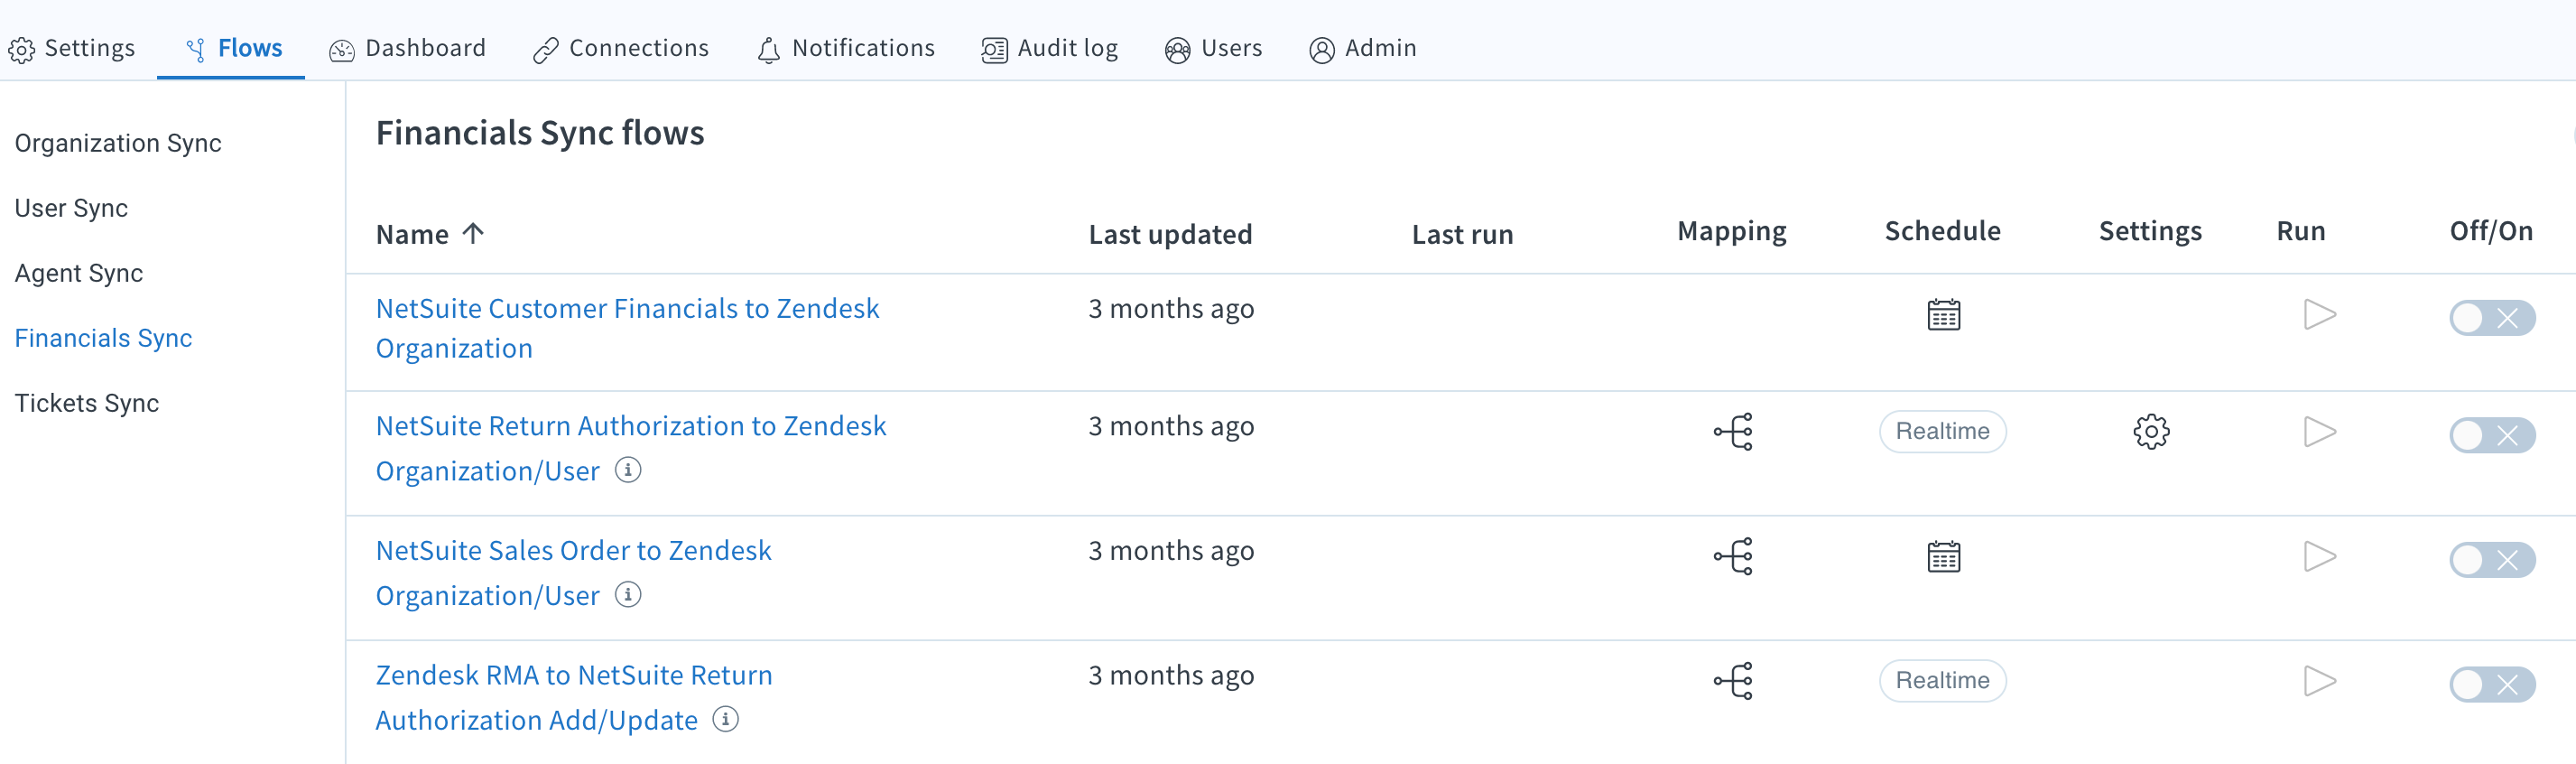Click the Mapping column header
Screen dimensions: 2576x764
1732,232
